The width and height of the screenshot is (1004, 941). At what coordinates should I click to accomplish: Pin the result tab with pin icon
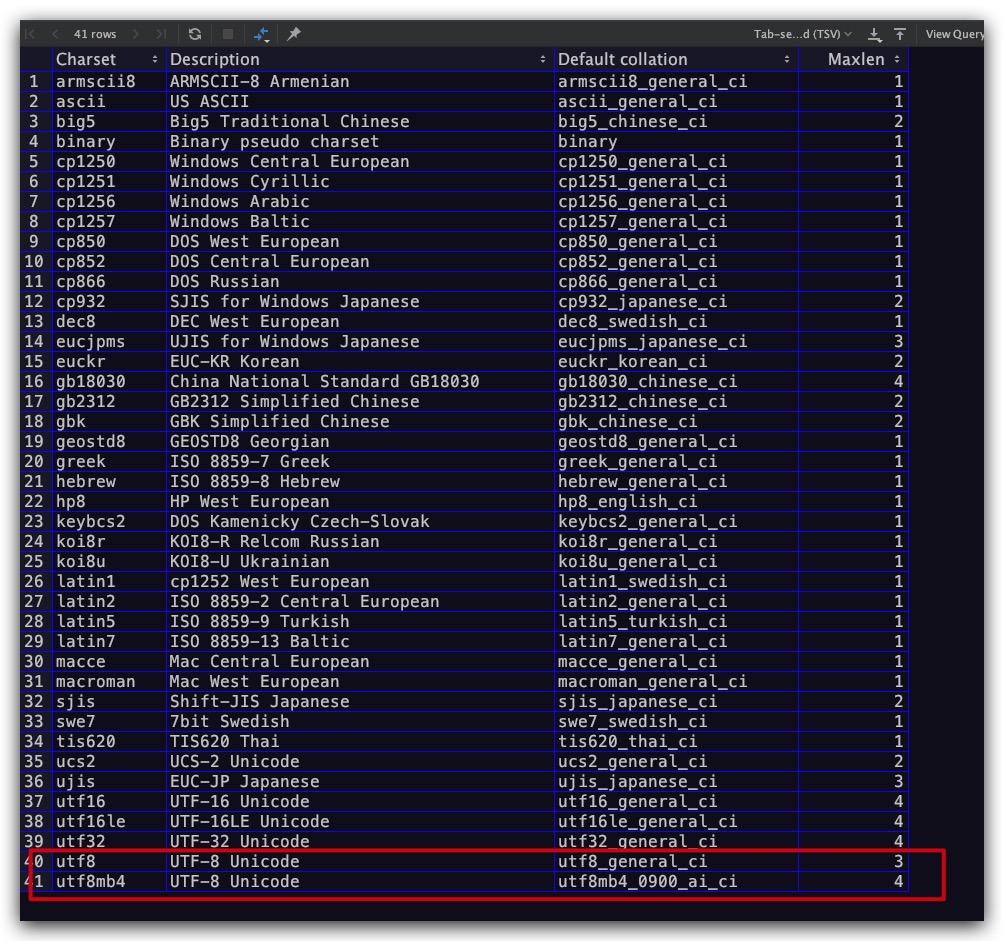pyautogui.click(x=294, y=34)
